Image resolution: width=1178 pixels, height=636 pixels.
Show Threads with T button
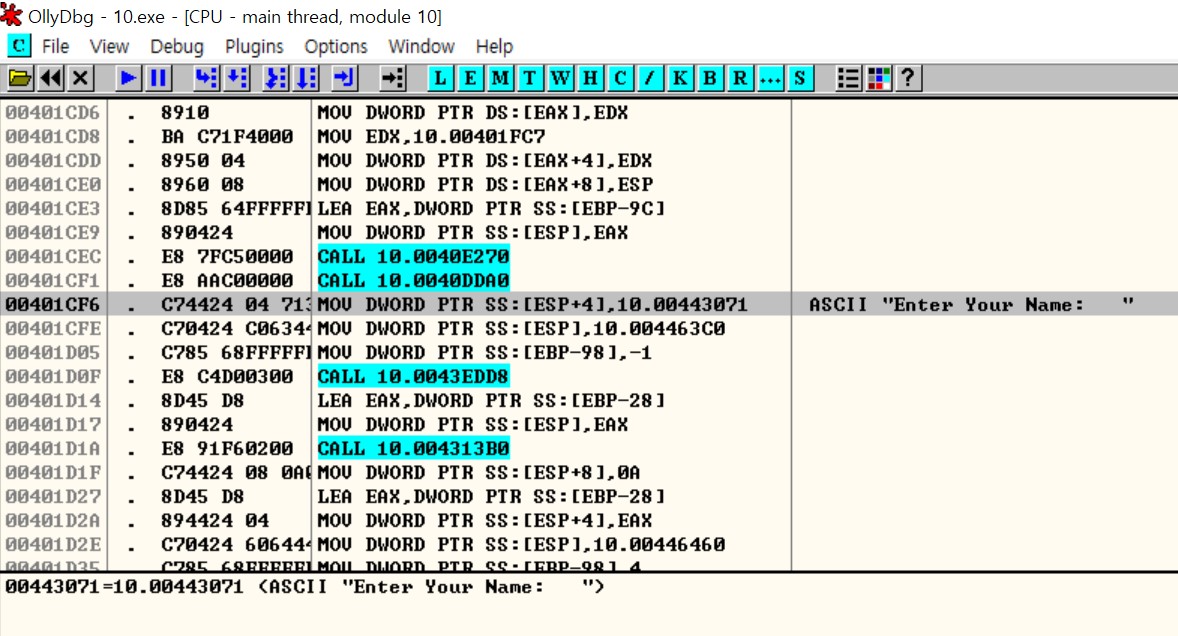pos(530,78)
